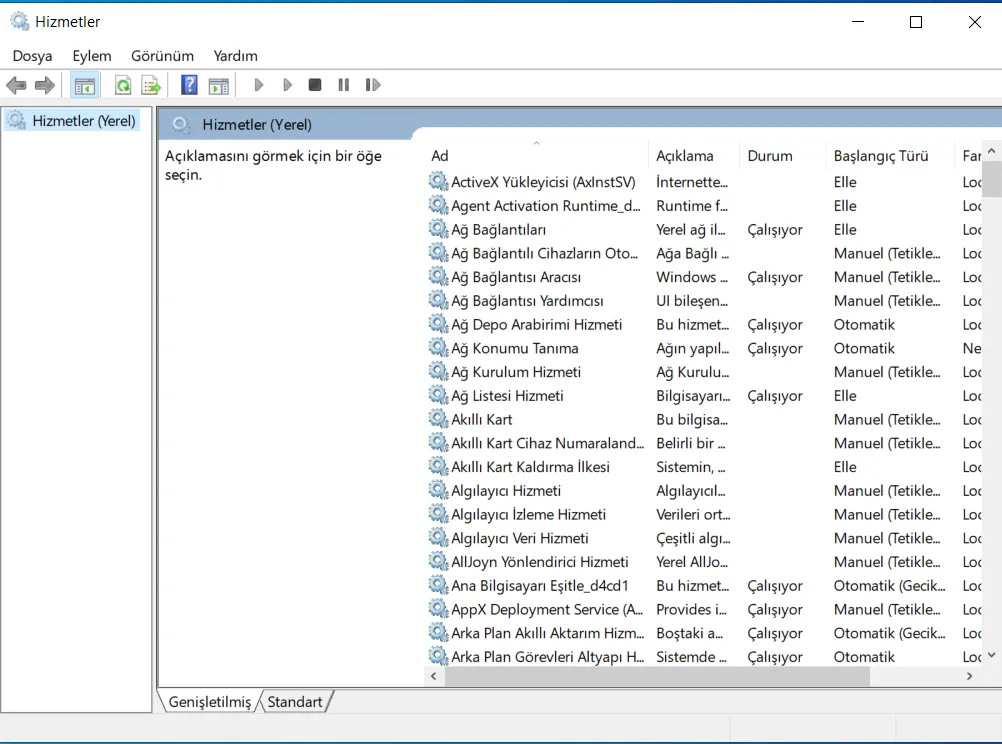Select Akıllı Kart Kaldırma İlkesi service
This screenshot has height=744, width=1002.
(x=530, y=467)
